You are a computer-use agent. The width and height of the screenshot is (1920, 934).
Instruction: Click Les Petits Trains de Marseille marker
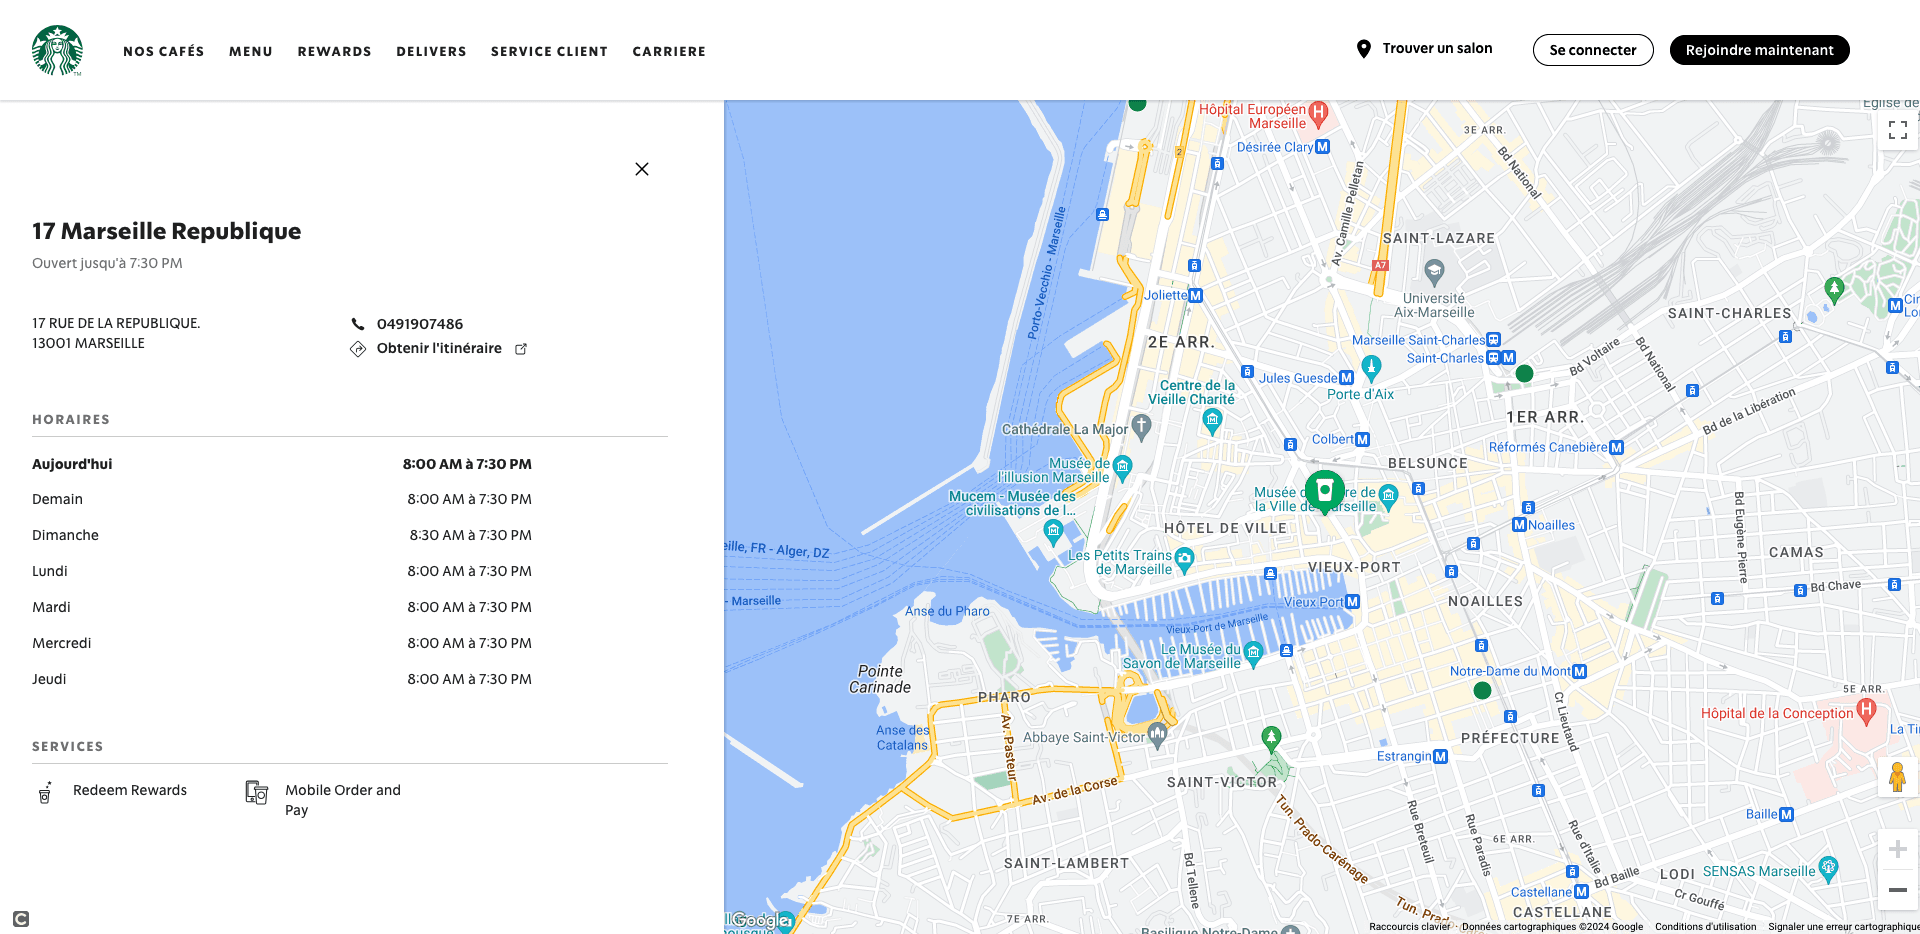1185,560
